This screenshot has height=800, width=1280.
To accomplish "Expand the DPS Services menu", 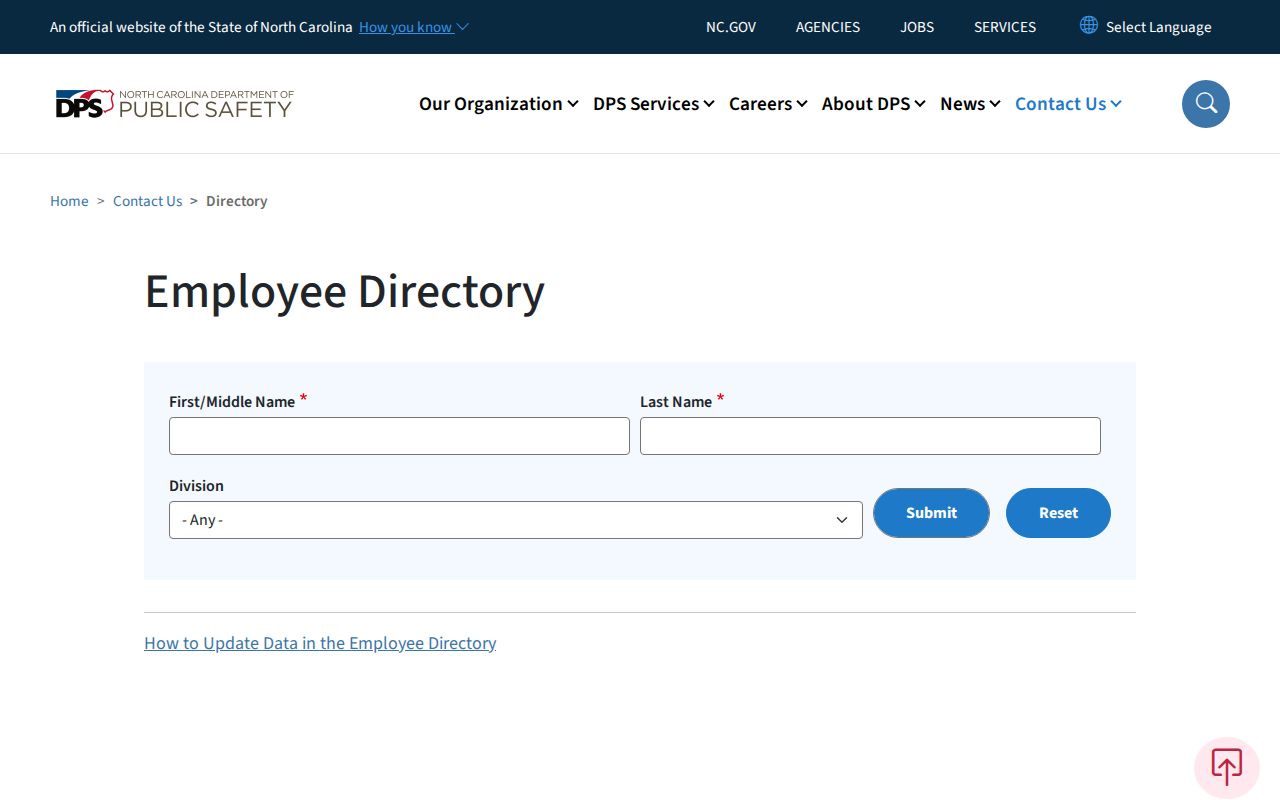I will (x=653, y=104).
